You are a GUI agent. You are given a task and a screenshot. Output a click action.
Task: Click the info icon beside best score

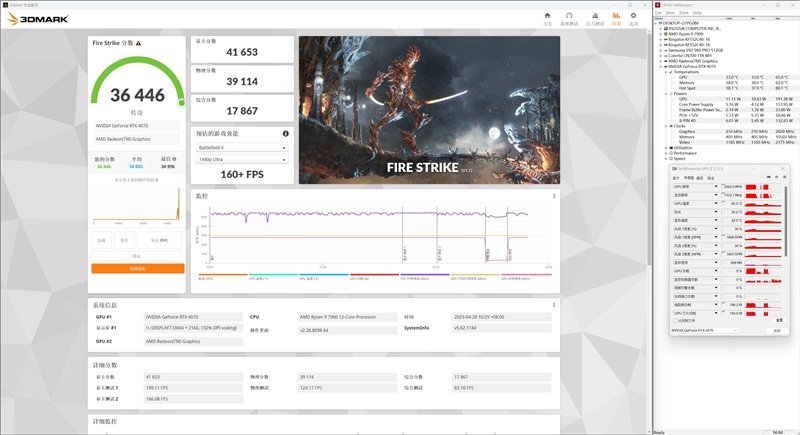click(174, 159)
